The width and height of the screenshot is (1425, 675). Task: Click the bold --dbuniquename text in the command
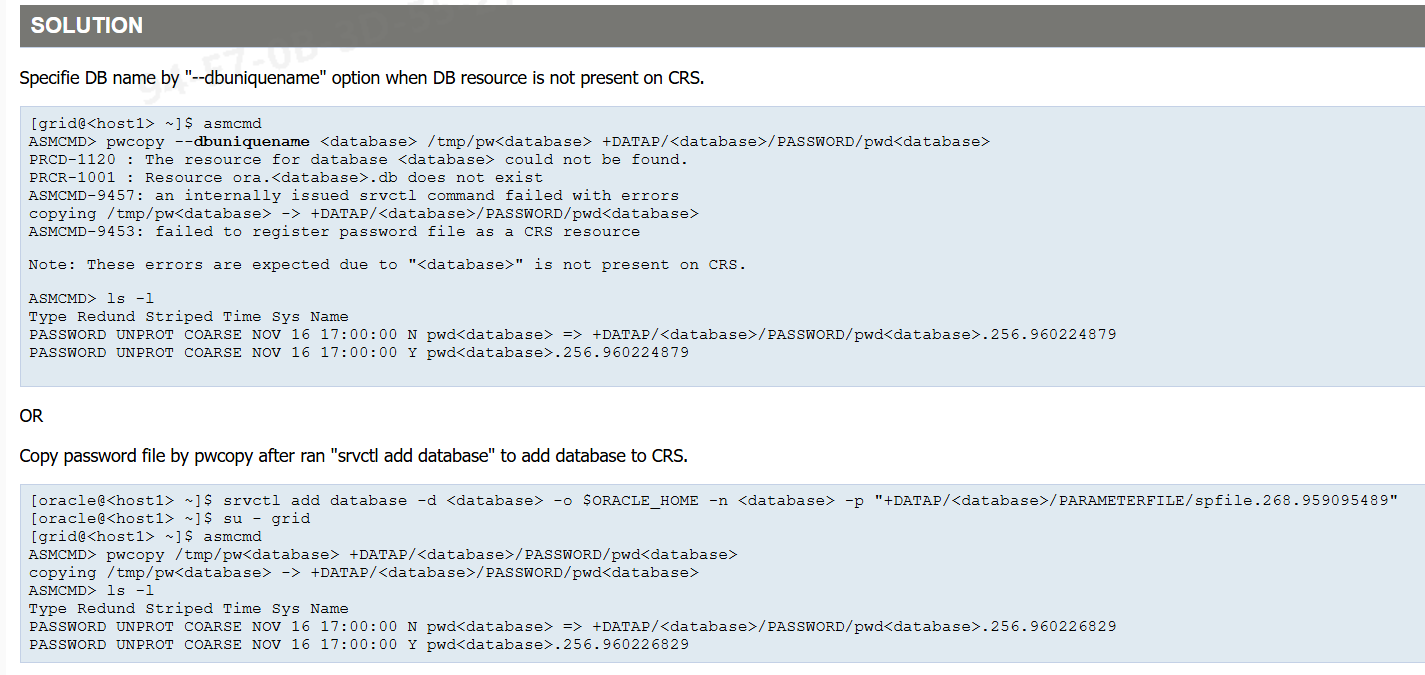tap(251, 142)
